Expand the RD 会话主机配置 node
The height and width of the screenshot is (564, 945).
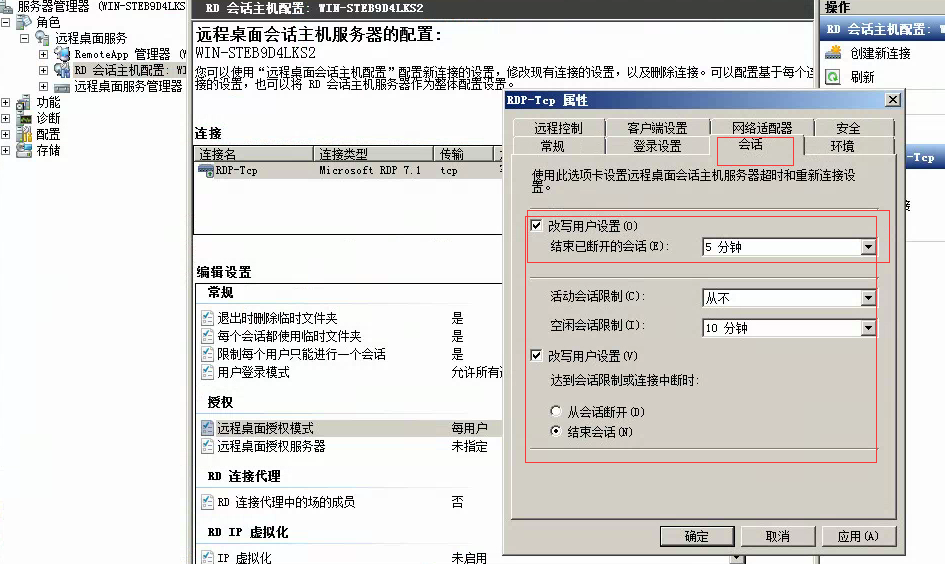pyautogui.click(x=43, y=70)
